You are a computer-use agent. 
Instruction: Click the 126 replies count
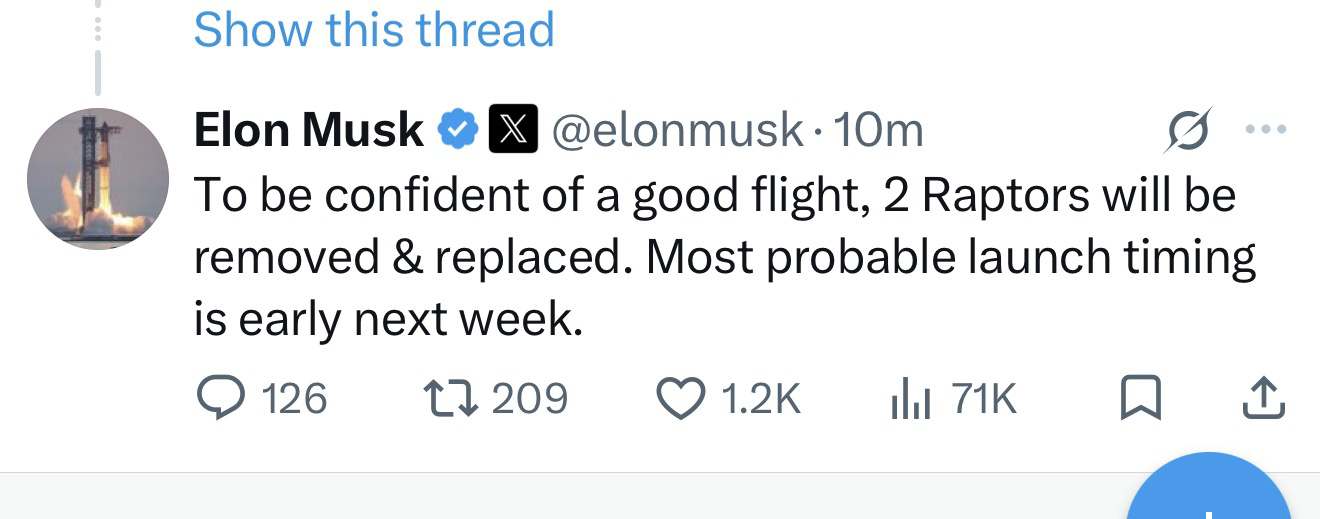[294, 399]
